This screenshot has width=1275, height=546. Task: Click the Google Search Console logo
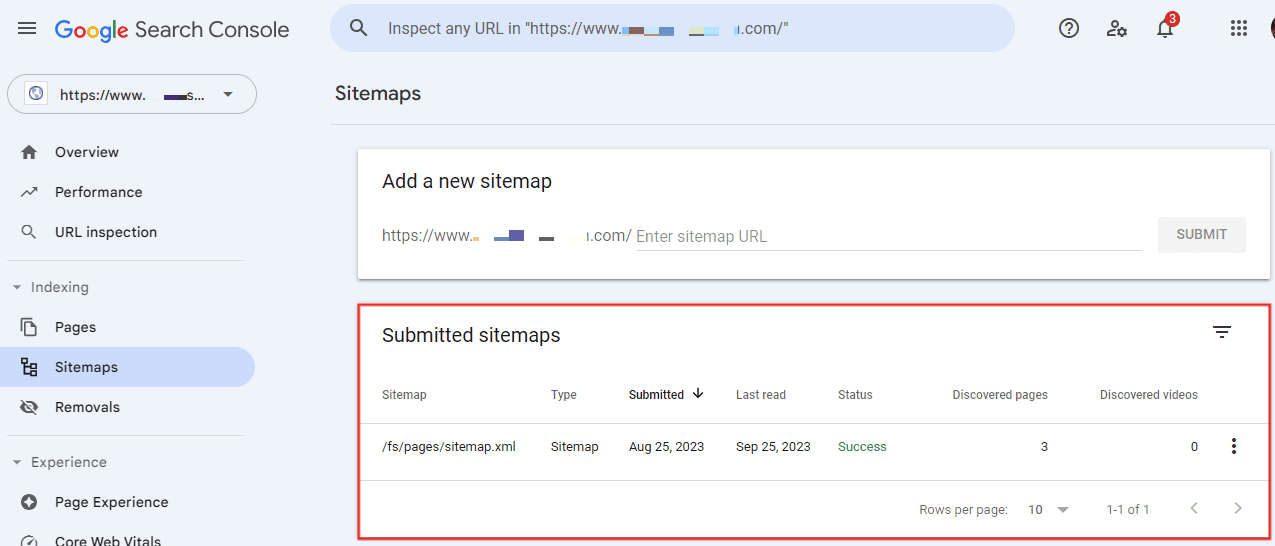(172, 30)
